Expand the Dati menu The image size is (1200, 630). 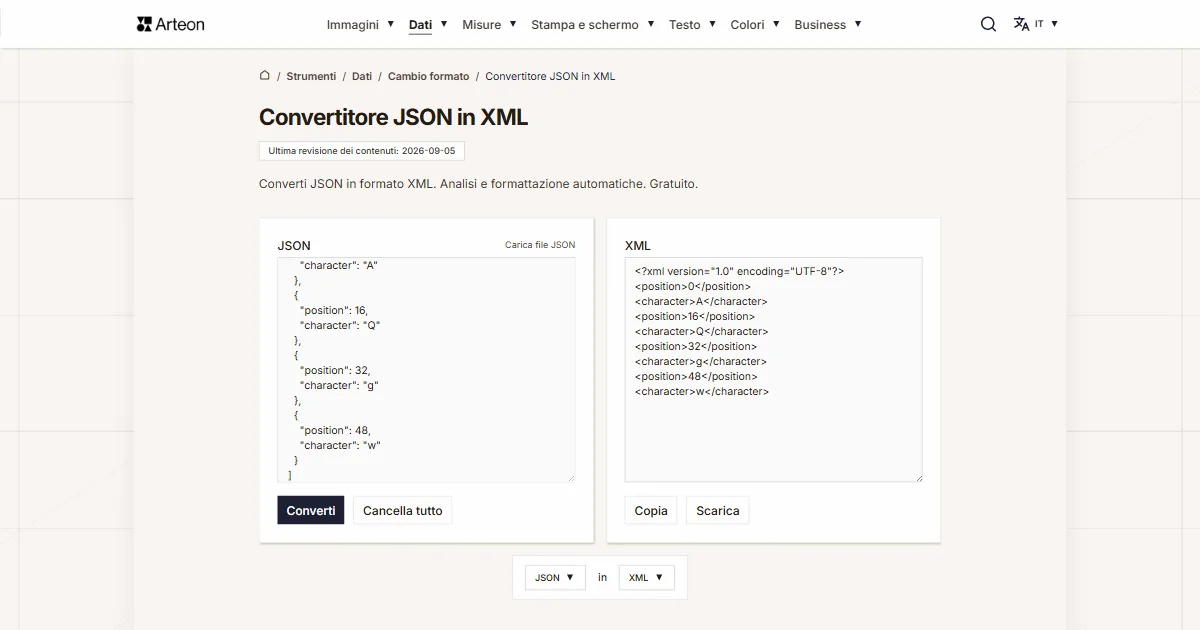coord(428,24)
